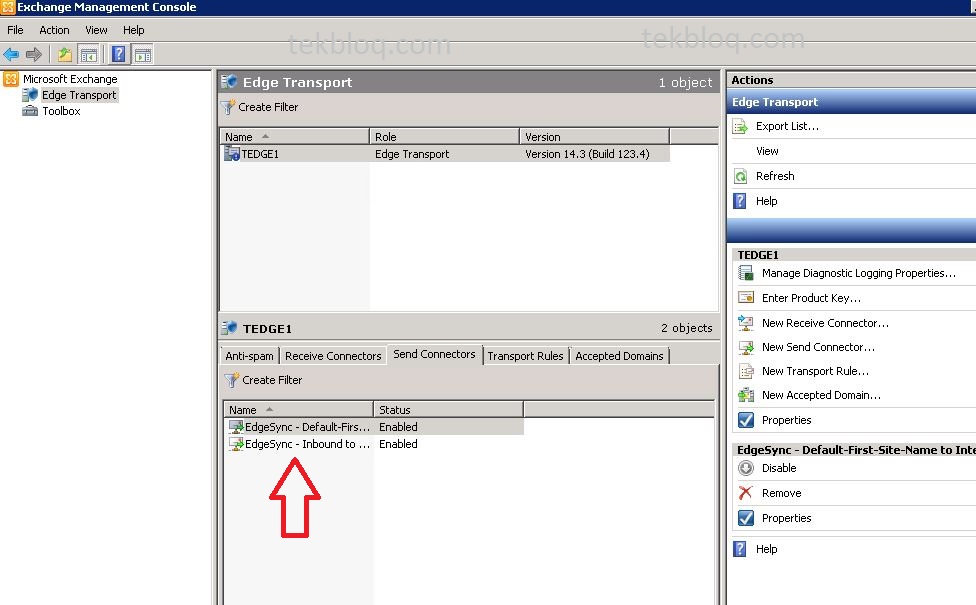Select the Send Connectors tab
Viewport: 976px width, 605px height.
point(434,354)
